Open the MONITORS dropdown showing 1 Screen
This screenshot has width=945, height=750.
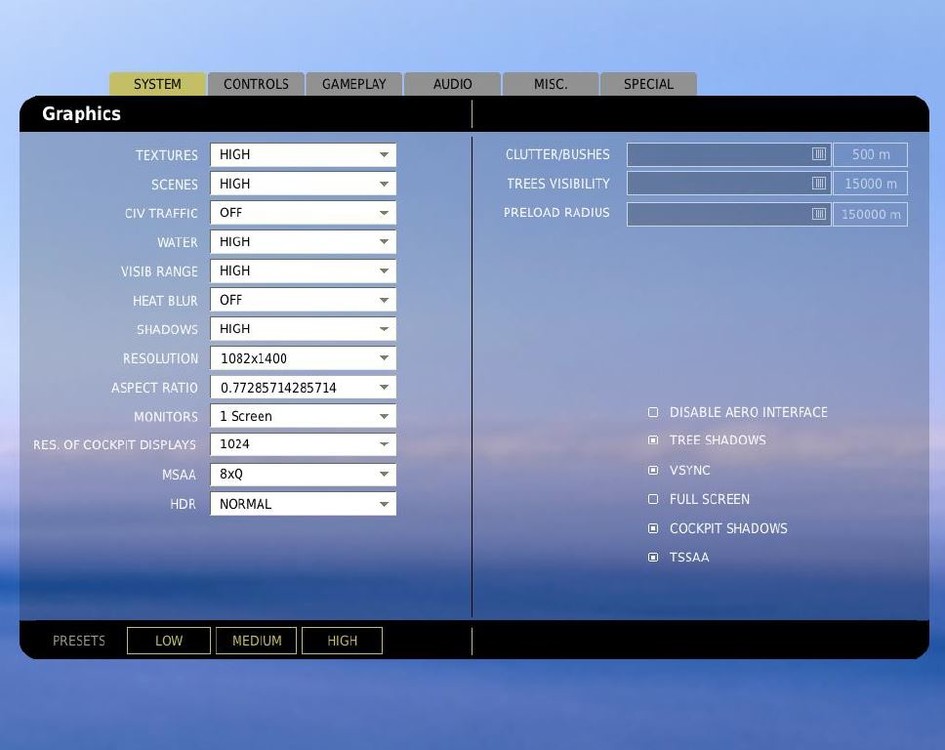(x=303, y=416)
